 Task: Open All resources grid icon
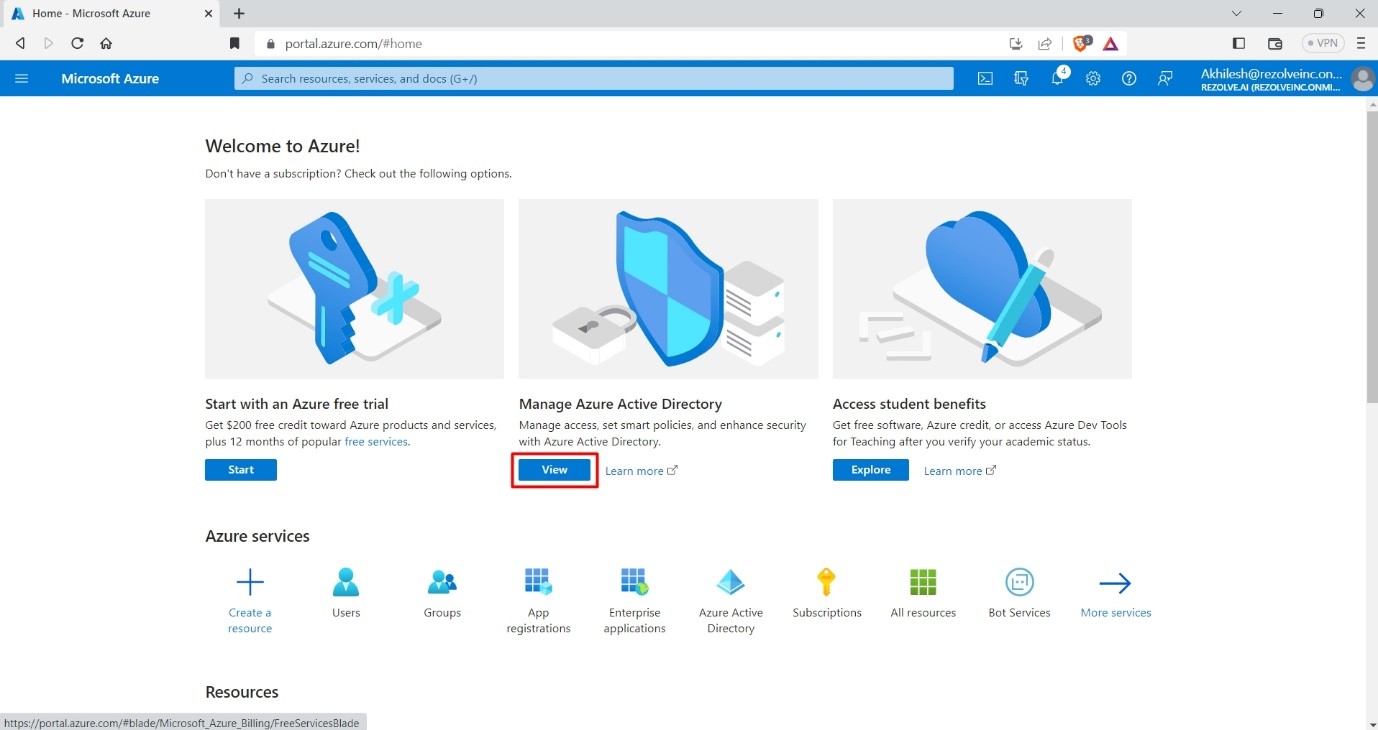(923, 582)
